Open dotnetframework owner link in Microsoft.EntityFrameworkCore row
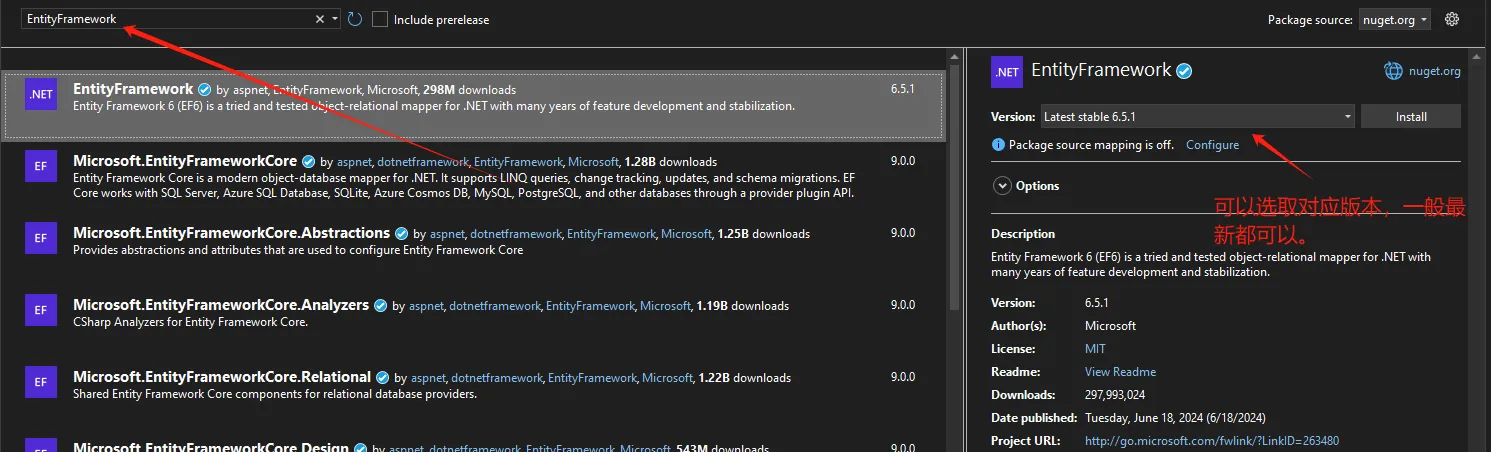 click(422, 162)
